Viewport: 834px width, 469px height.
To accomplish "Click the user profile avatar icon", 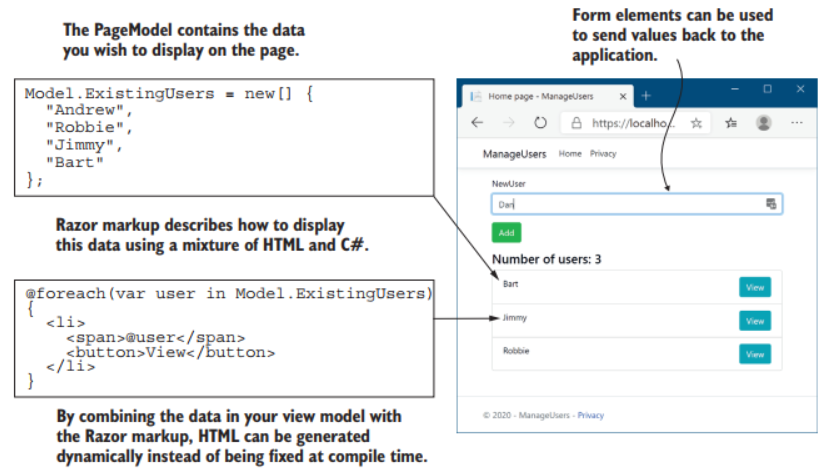I will pyautogui.click(x=764, y=123).
